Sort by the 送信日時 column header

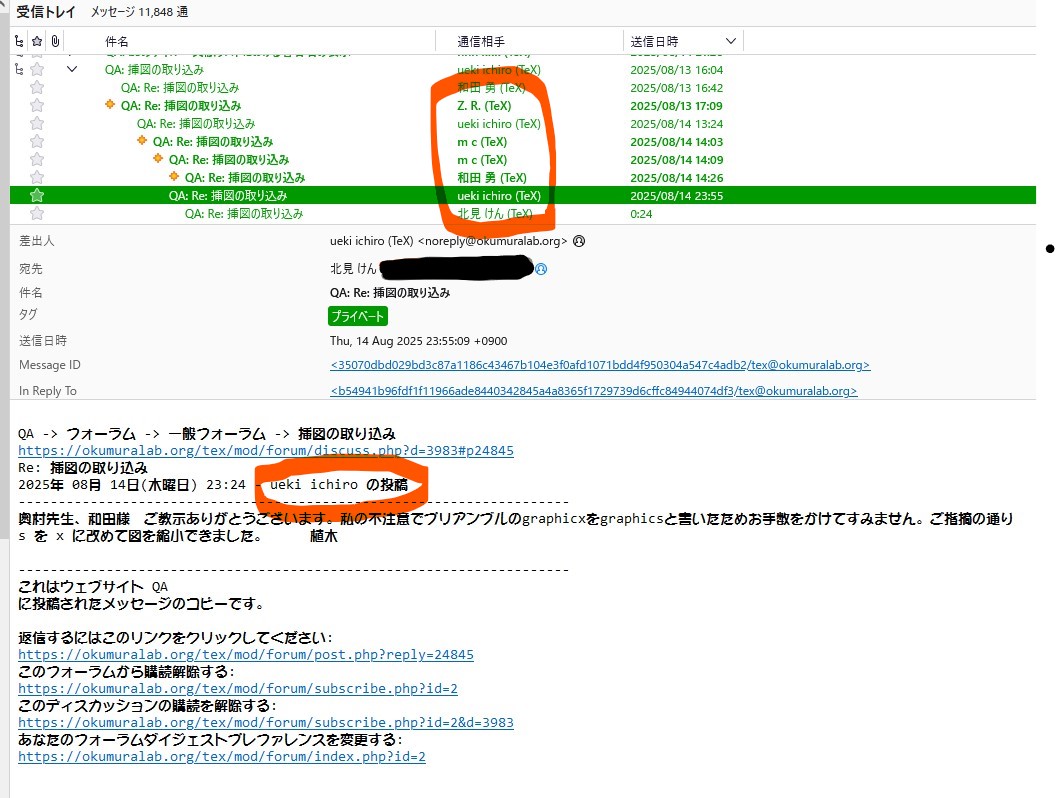pos(654,42)
